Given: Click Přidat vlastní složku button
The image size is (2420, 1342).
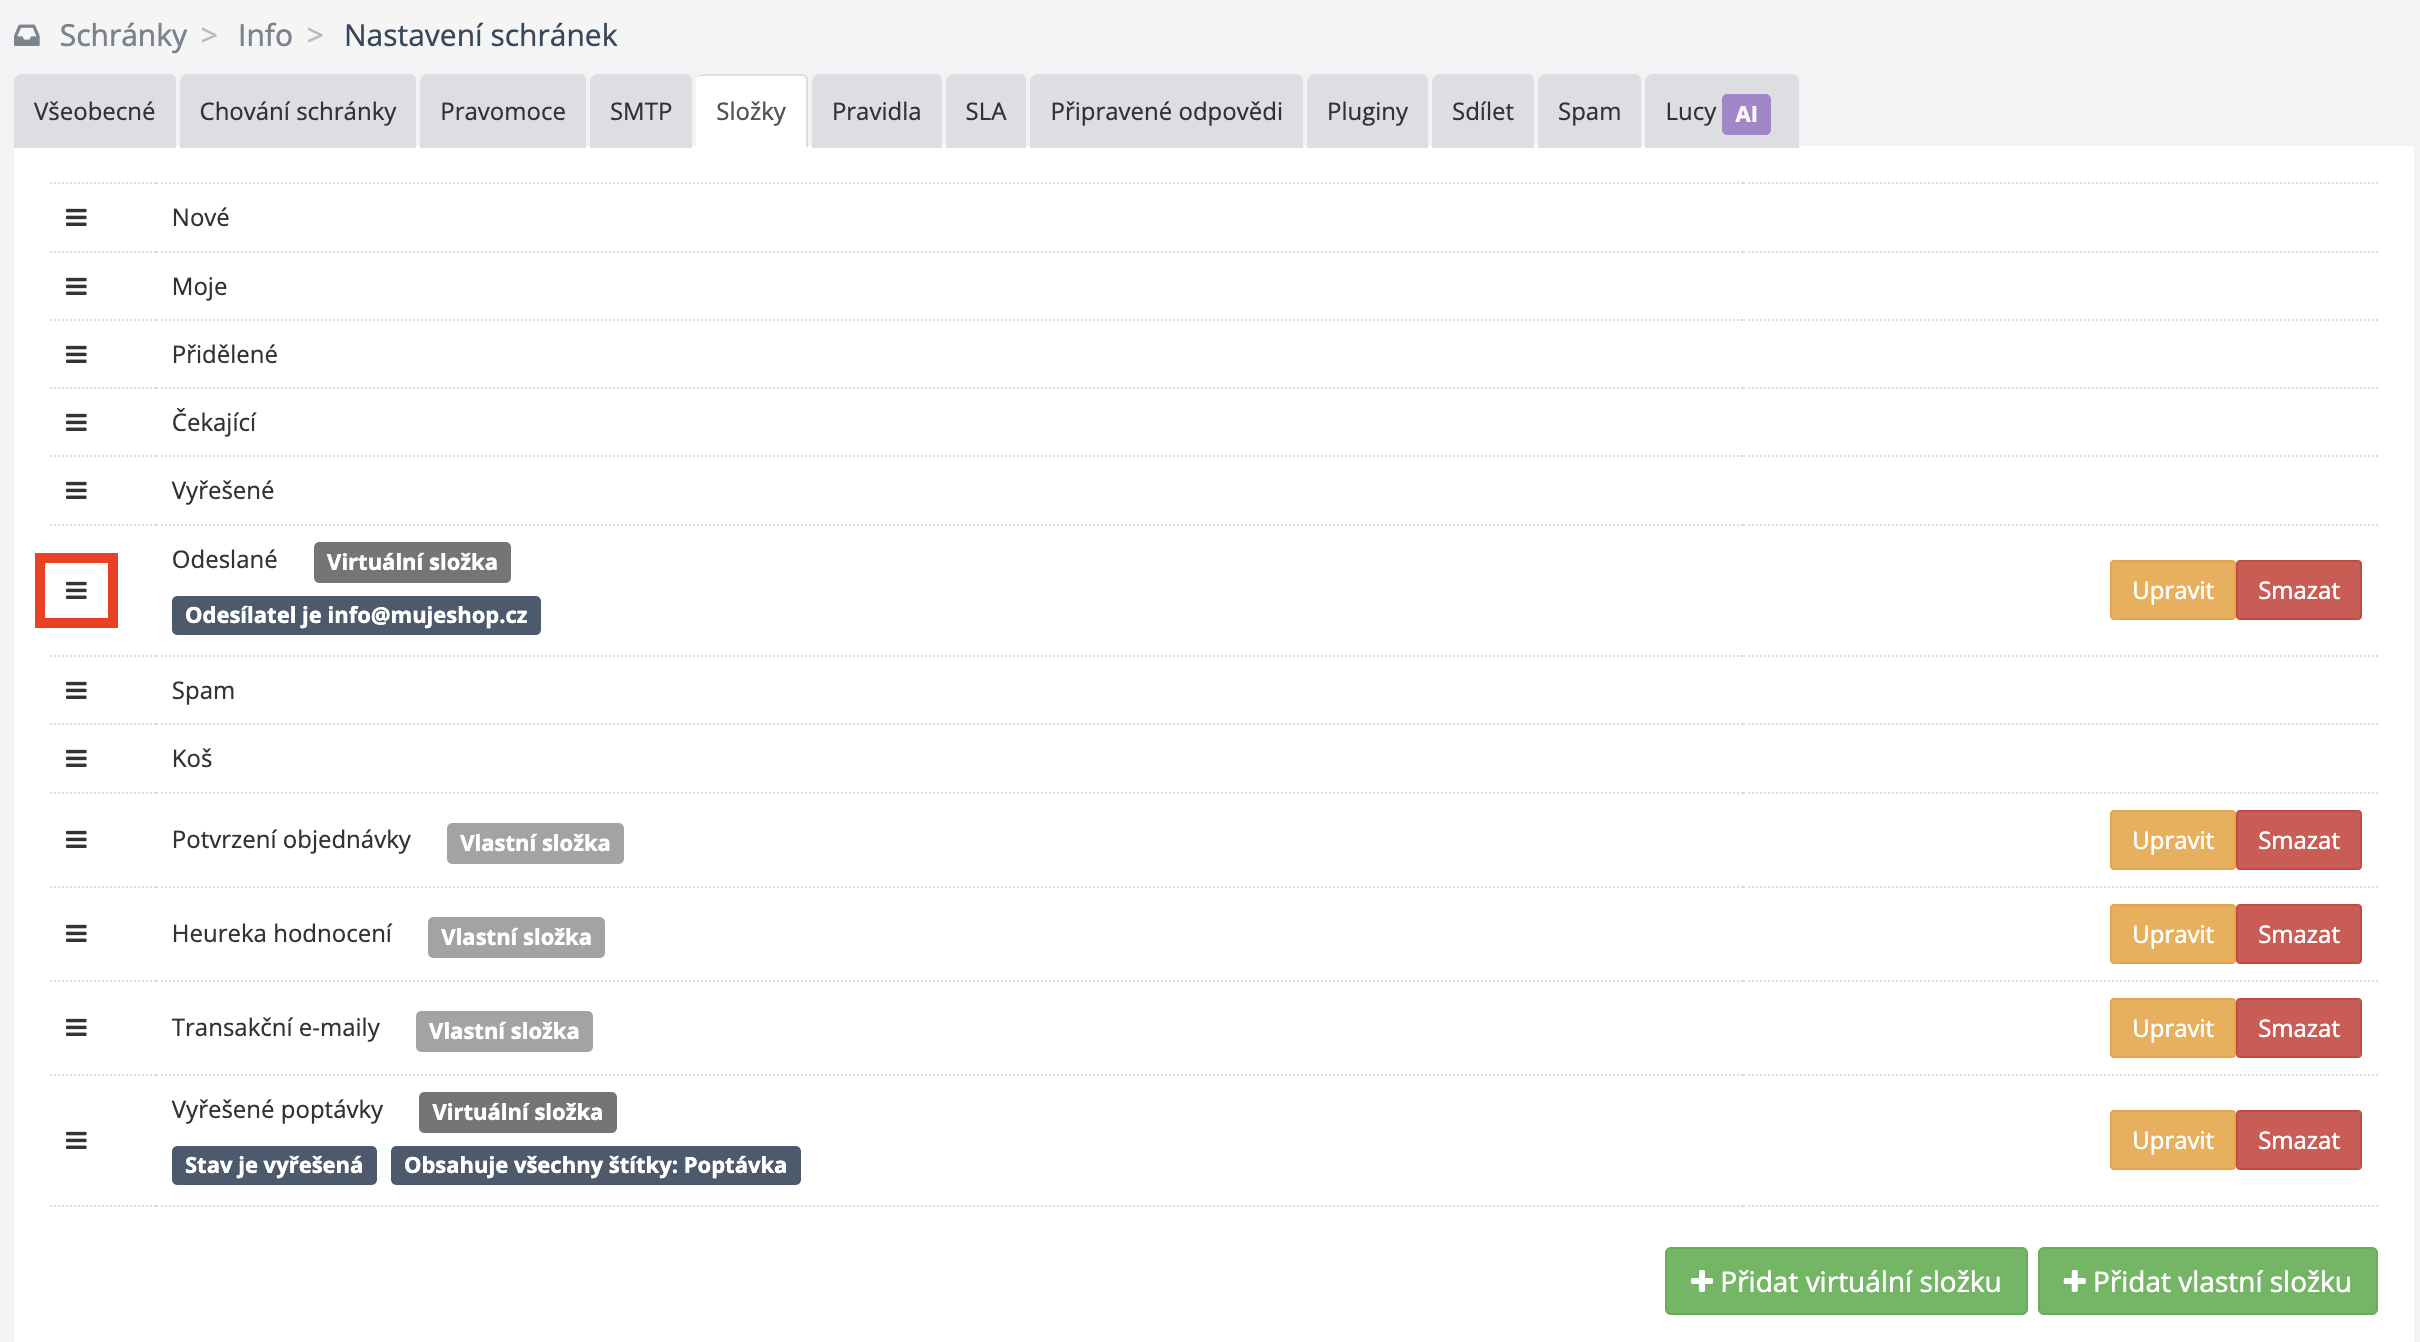Looking at the screenshot, I should pyautogui.click(x=2207, y=1281).
